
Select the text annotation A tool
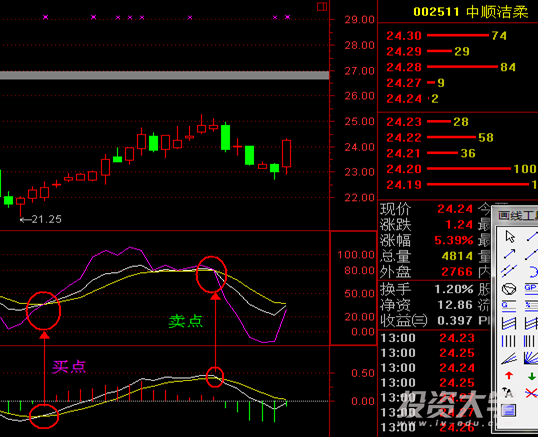pyautogui.click(x=508, y=393)
